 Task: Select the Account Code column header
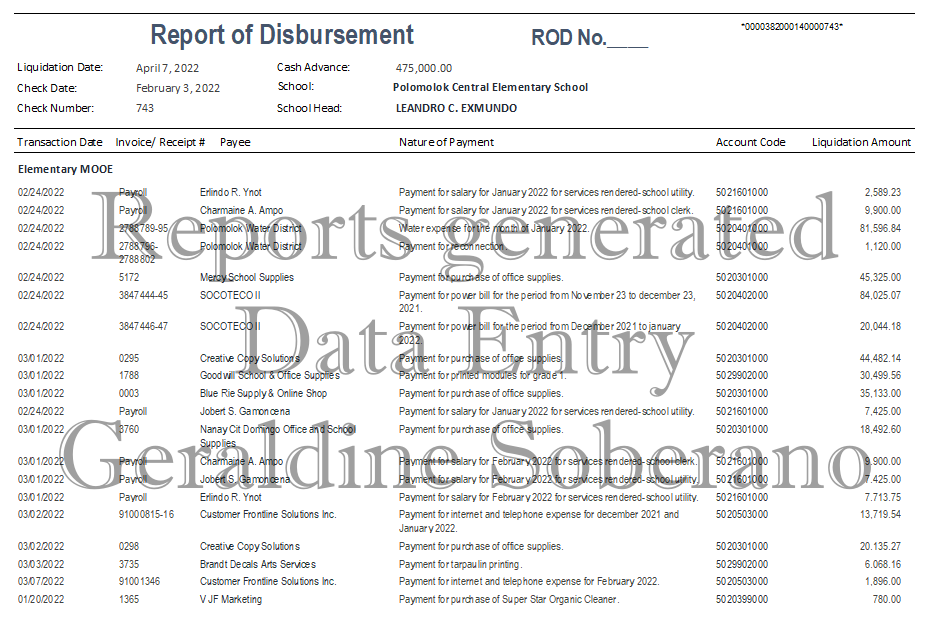click(x=750, y=142)
